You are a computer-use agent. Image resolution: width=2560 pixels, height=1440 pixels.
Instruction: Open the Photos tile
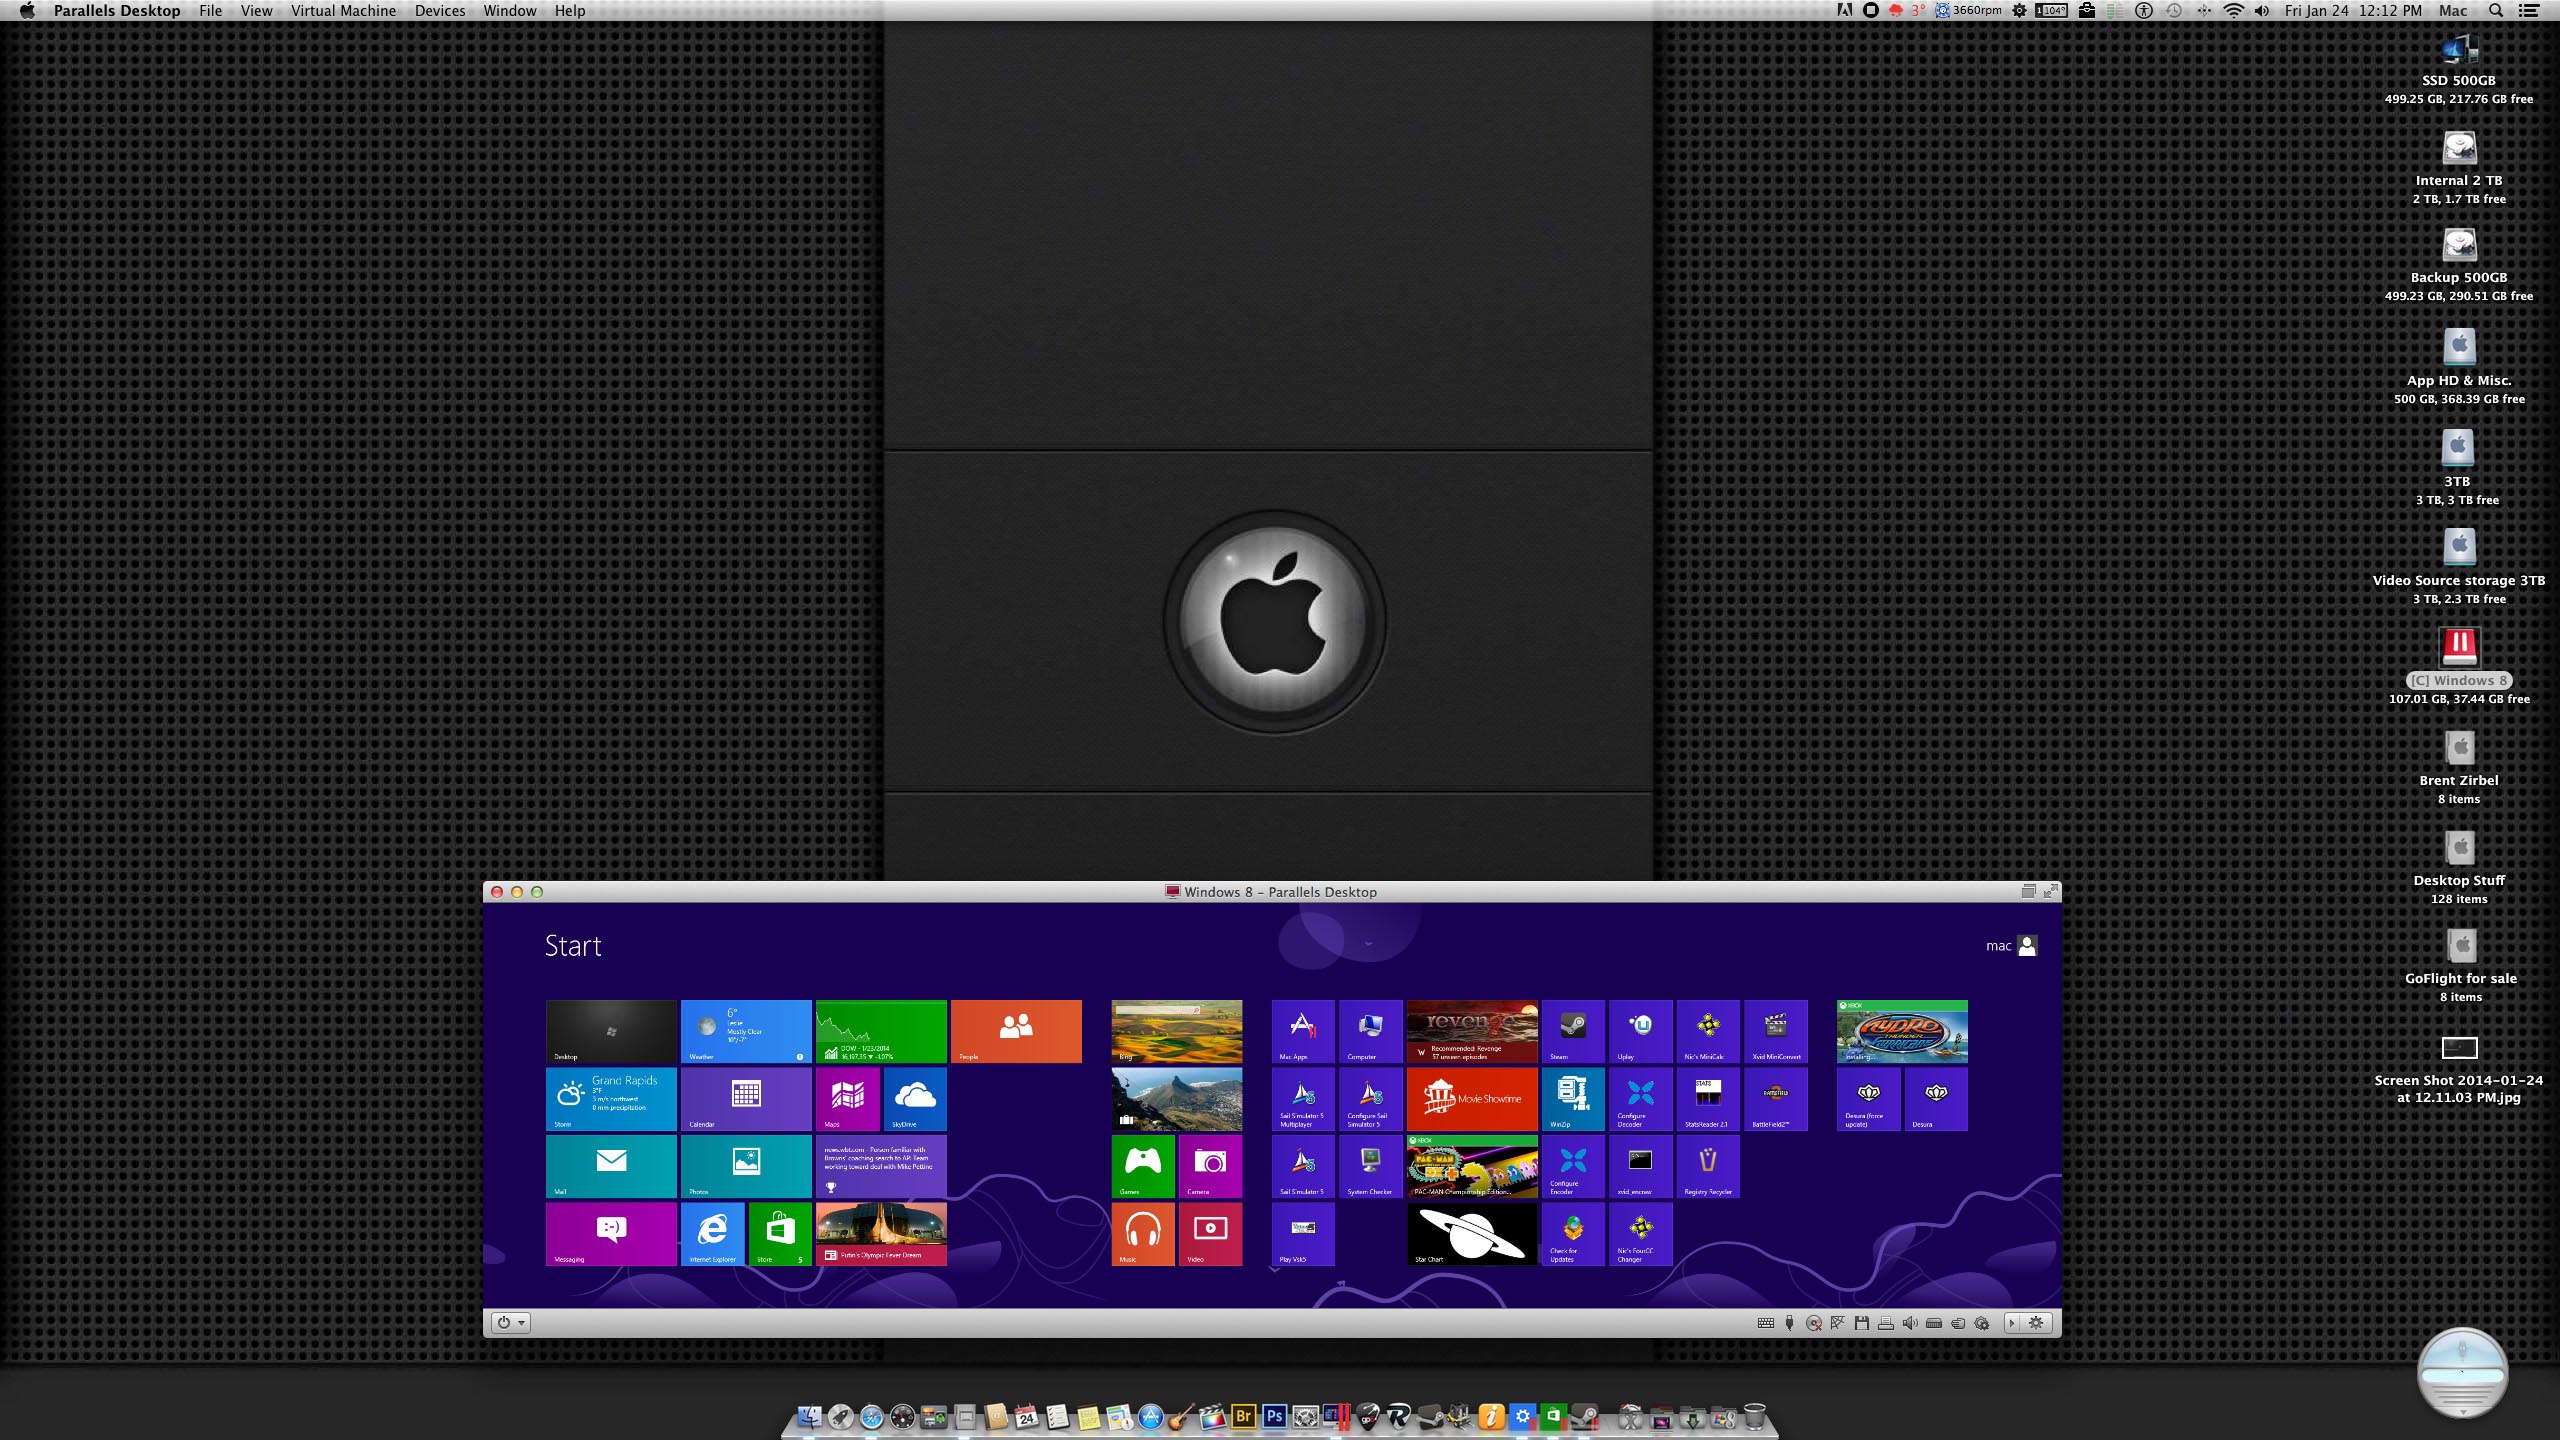[x=746, y=1166]
